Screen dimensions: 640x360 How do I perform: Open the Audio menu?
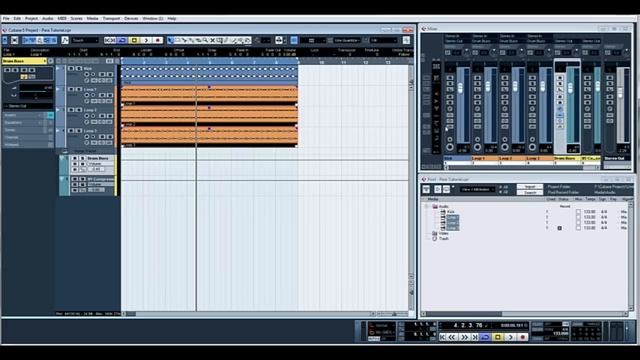pyautogui.click(x=48, y=18)
